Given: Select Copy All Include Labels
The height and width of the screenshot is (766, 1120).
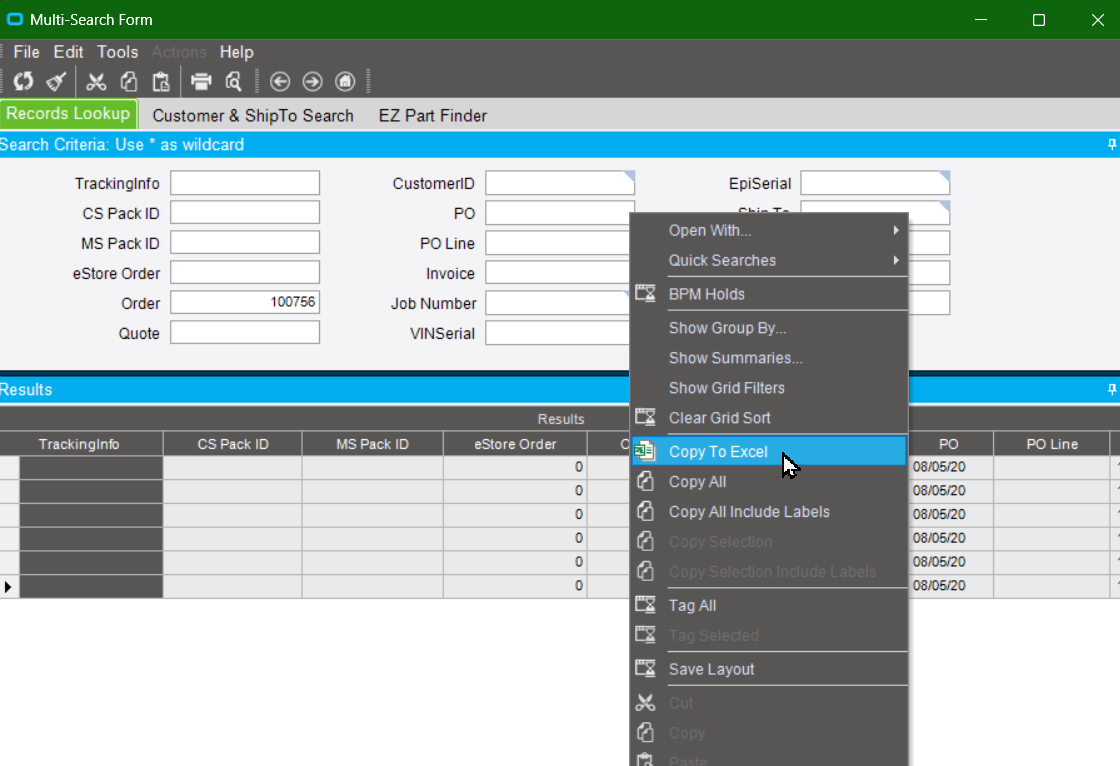Looking at the screenshot, I should 749,511.
